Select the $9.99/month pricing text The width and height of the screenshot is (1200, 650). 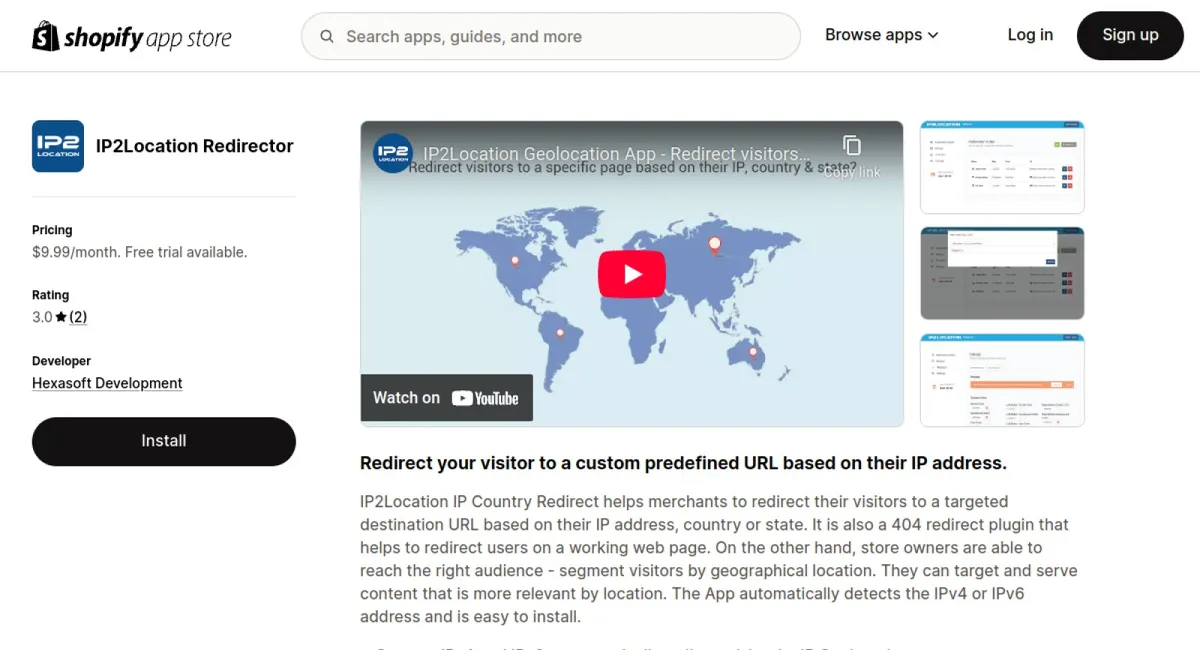click(139, 252)
